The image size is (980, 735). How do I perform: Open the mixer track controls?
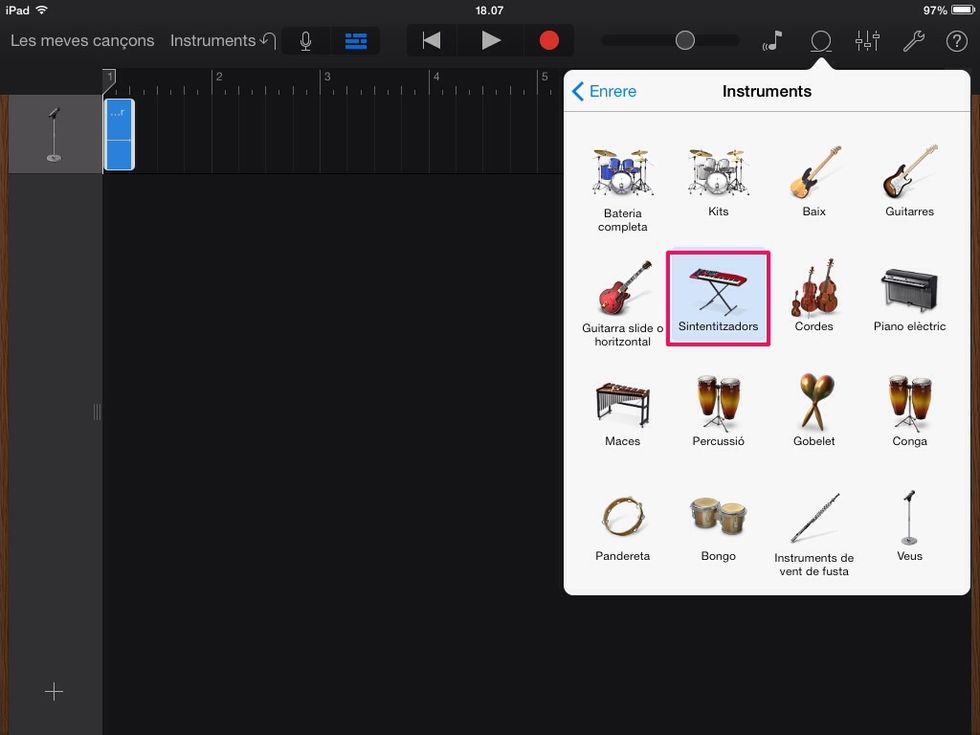pyautogui.click(x=867, y=41)
